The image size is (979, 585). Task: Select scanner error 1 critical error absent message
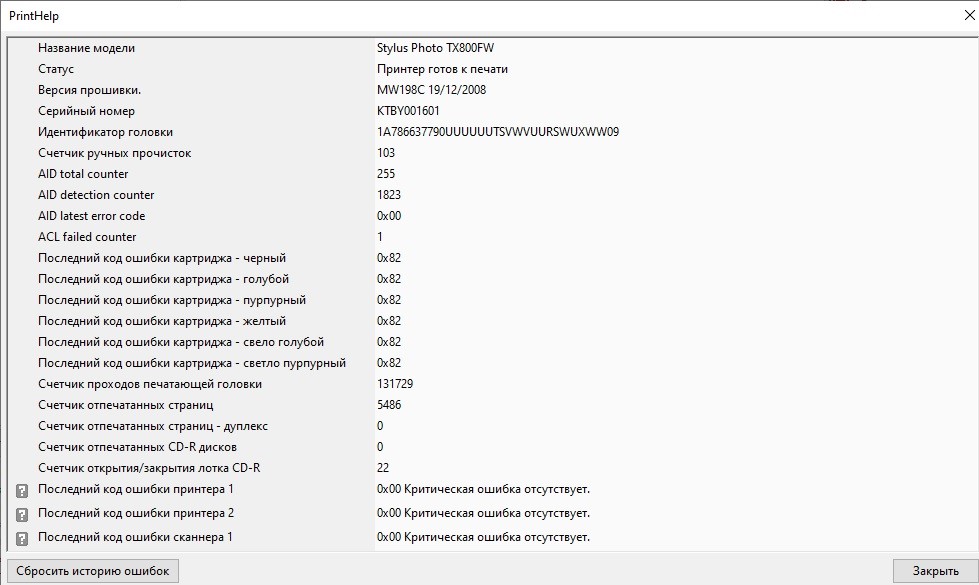483,537
